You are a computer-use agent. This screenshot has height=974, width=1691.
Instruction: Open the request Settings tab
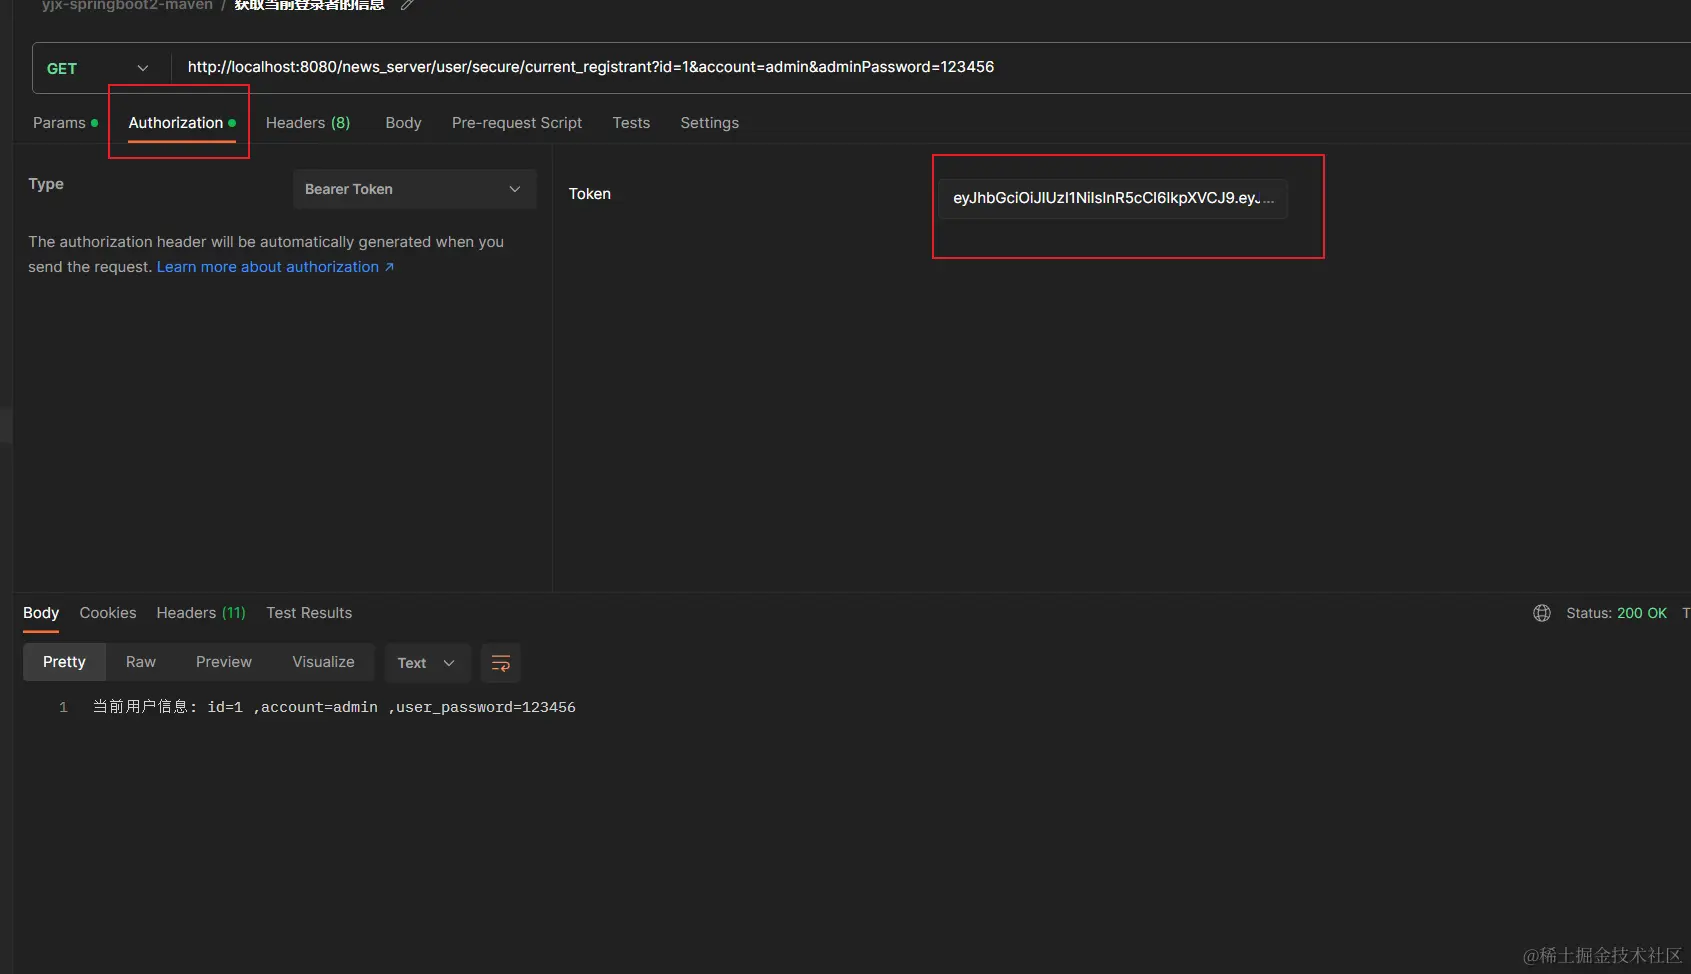(709, 123)
